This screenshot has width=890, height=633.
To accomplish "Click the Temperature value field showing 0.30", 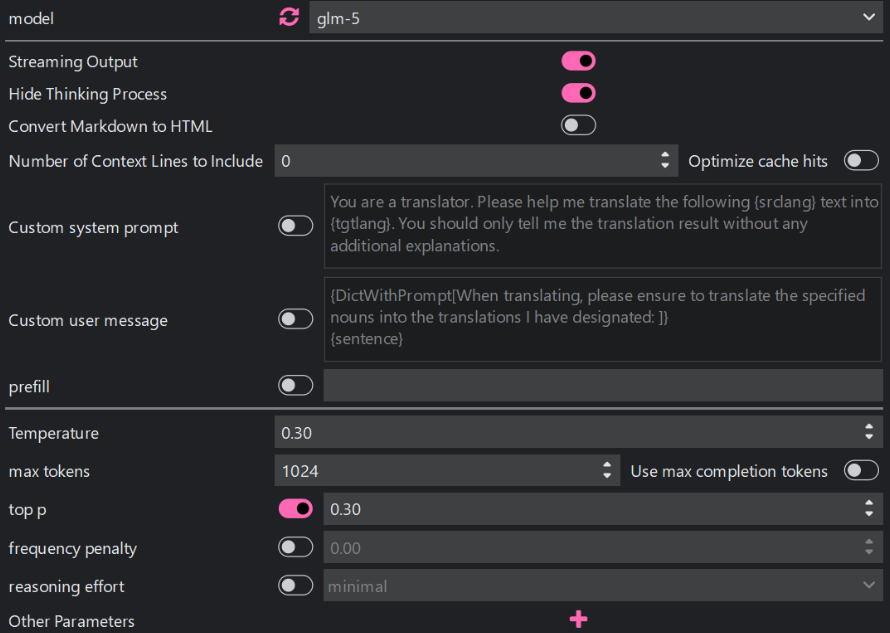I will click(578, 432).
